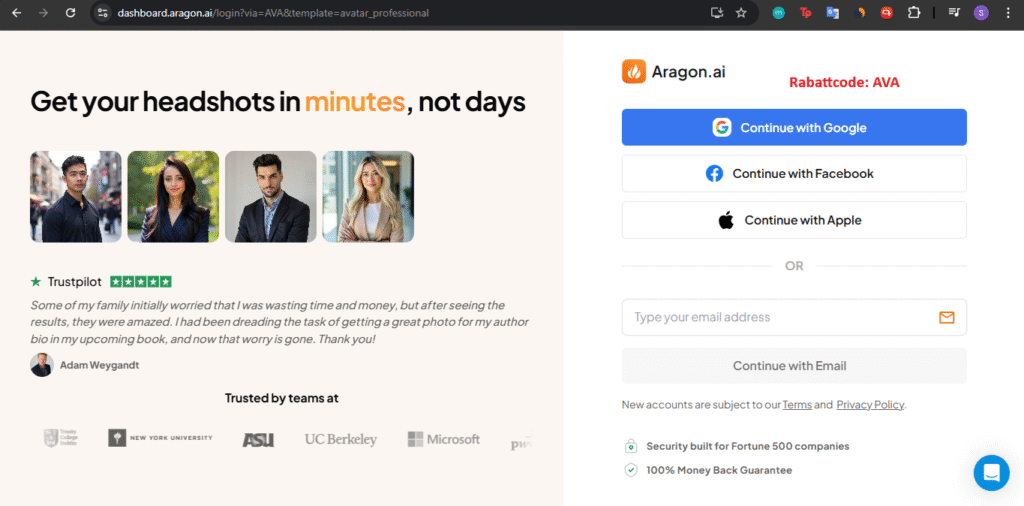Open the red circular recorder extension icon
Viewport: 1024px width, 506px height.
886,12
